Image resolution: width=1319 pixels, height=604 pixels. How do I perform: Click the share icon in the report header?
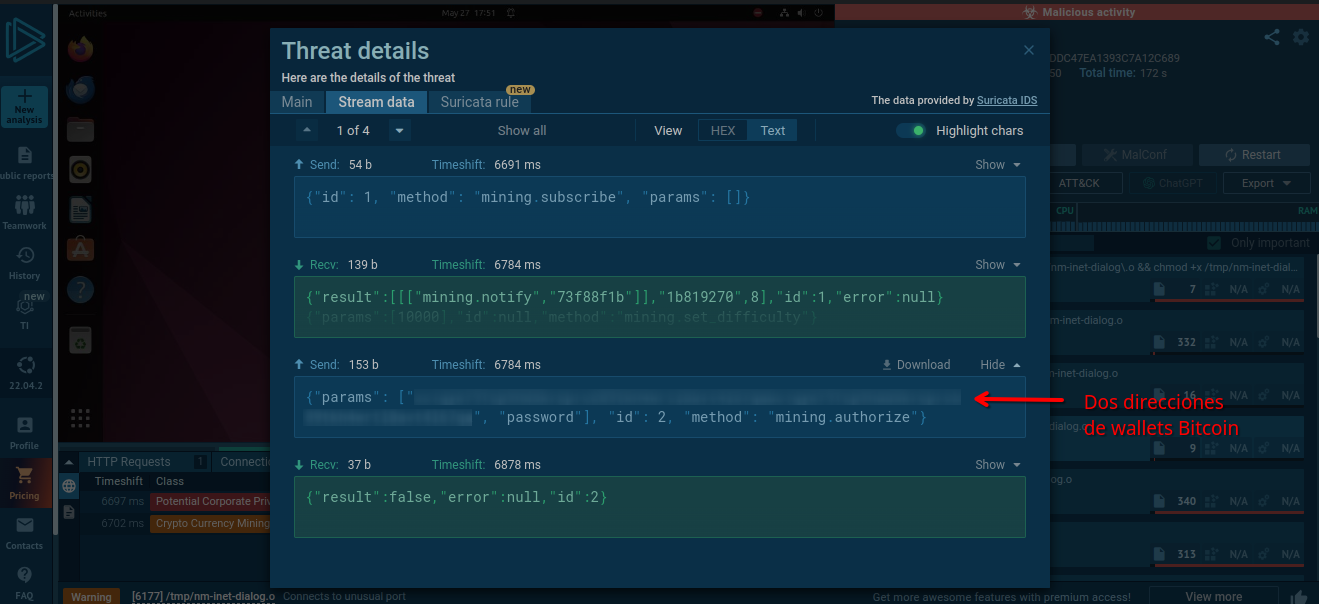tap(1271, 37)
